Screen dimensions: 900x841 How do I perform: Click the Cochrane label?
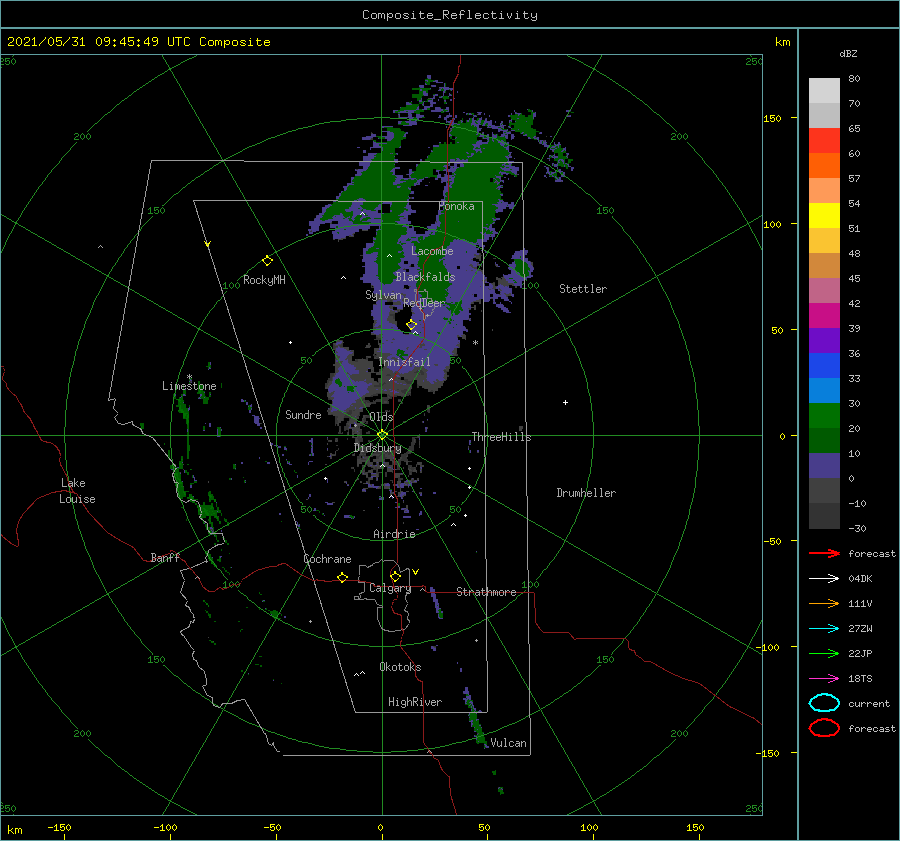[x=327, y=559]
